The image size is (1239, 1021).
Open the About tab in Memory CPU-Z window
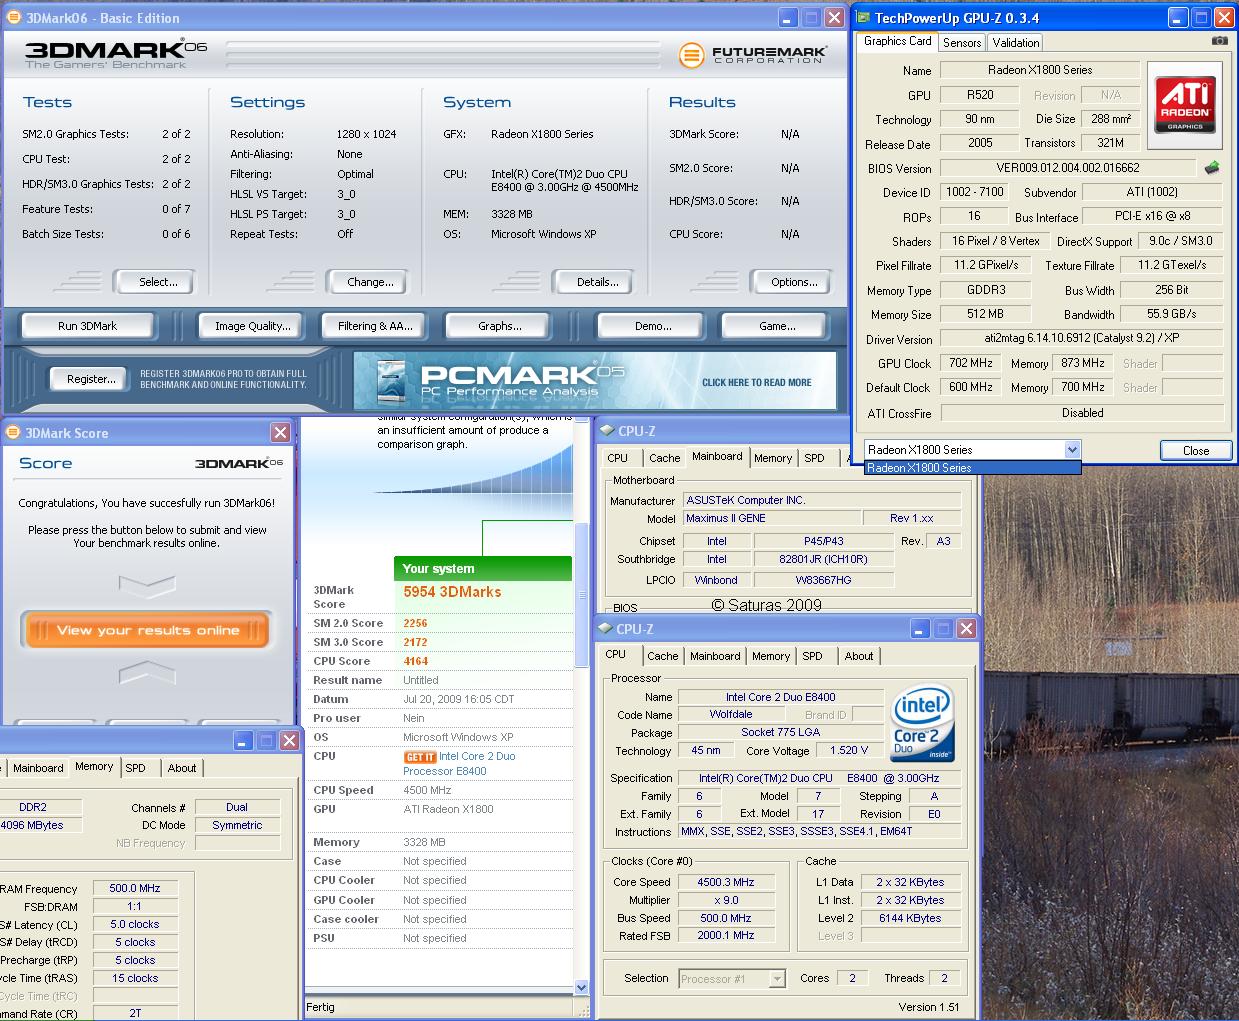(182, 768)
